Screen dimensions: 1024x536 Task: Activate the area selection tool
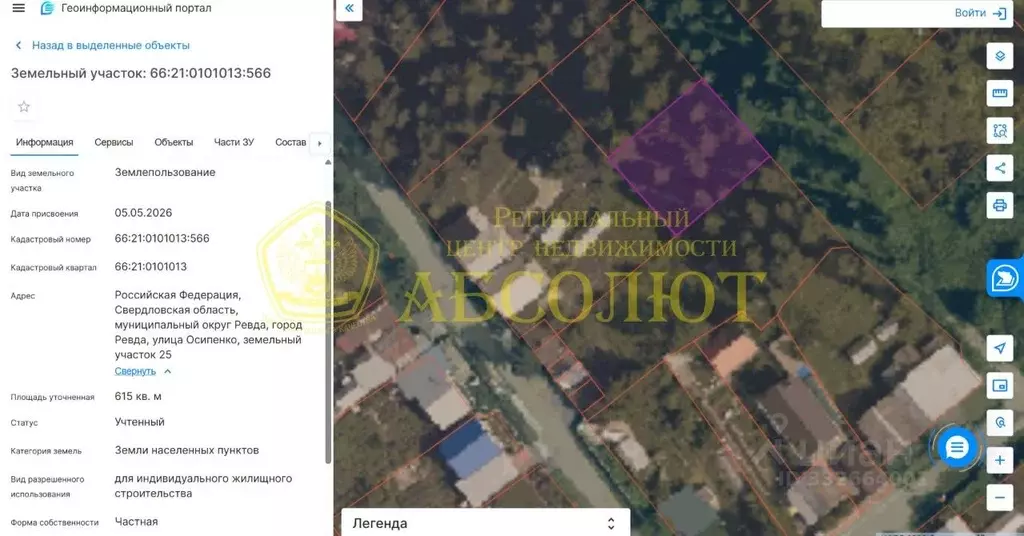1000,131
